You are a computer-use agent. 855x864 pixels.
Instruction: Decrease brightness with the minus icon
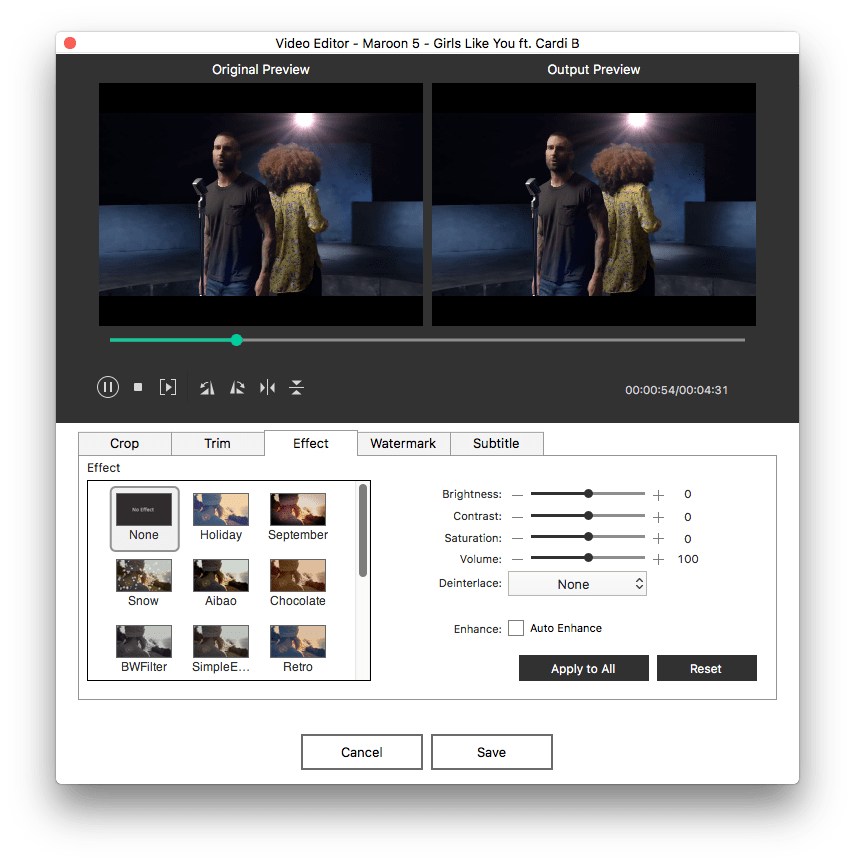coord(517,495)
